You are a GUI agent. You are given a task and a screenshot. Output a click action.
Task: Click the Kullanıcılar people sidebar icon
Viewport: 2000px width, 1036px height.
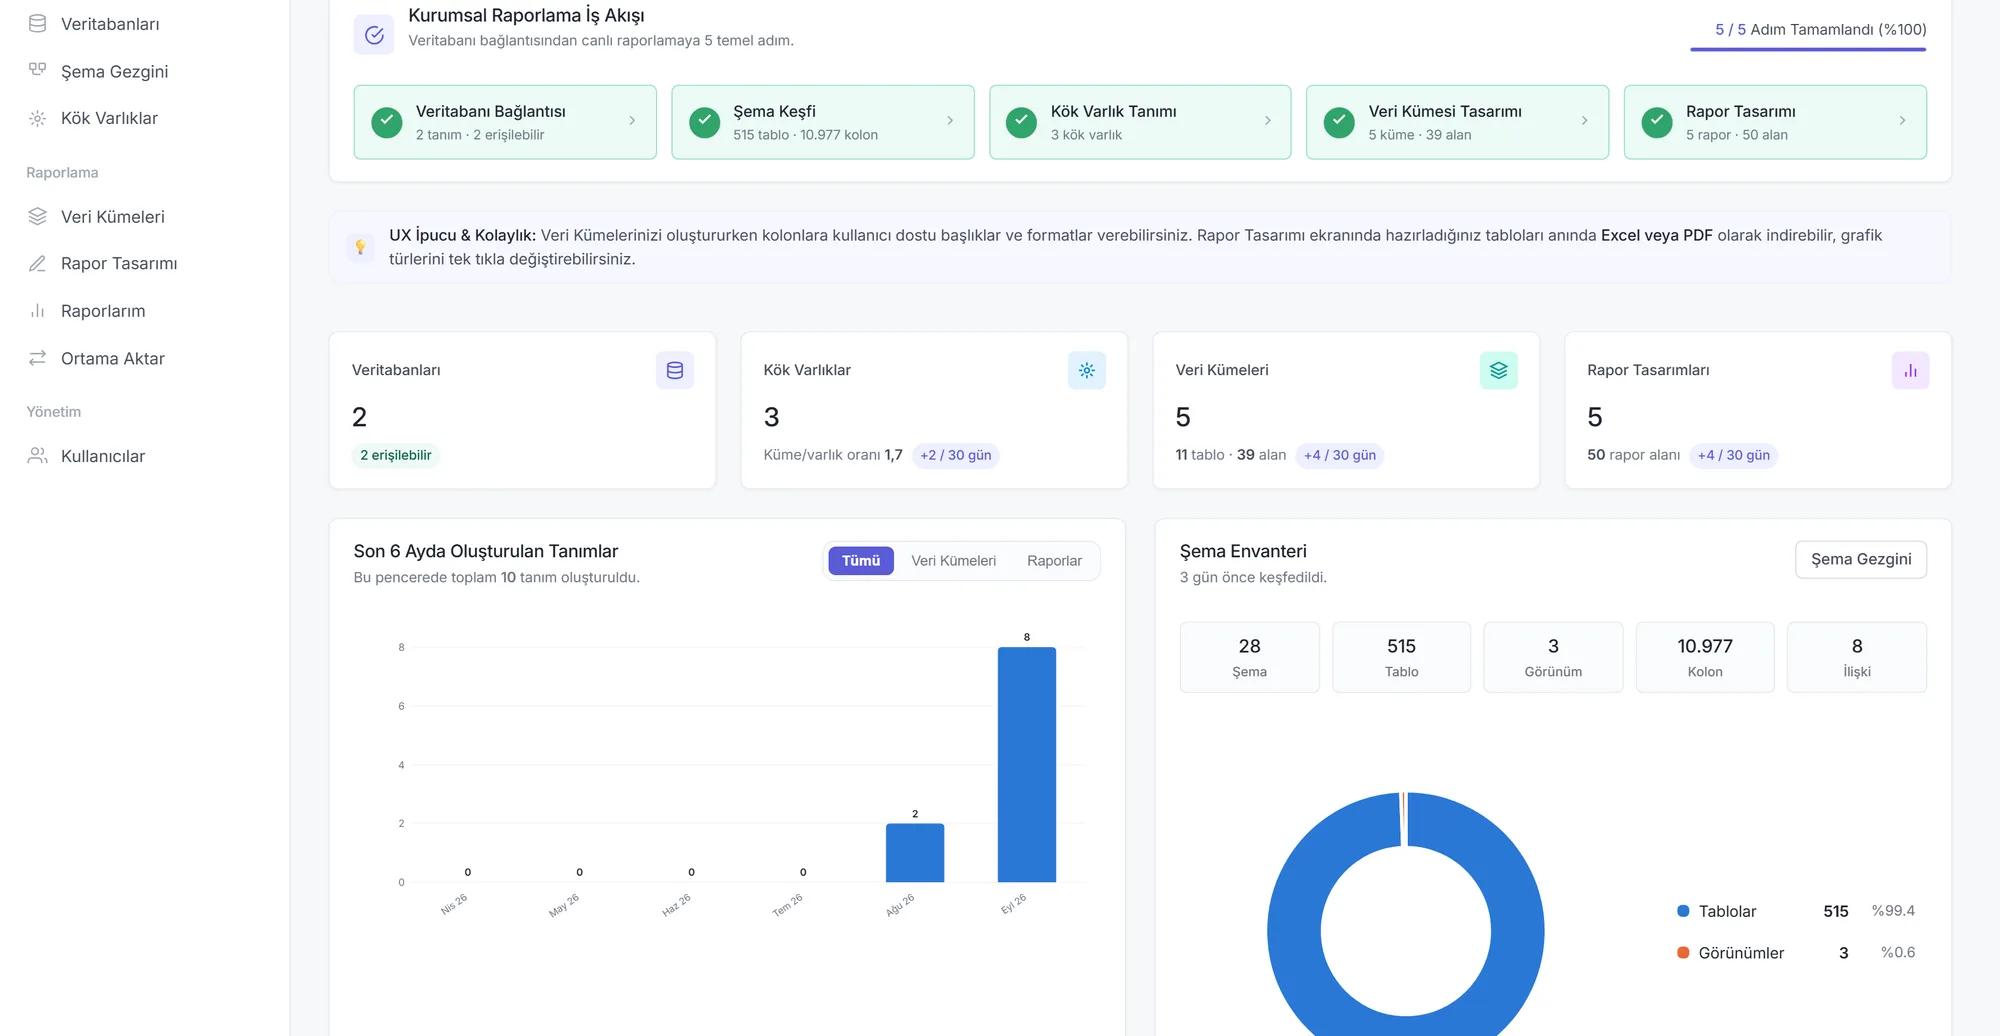37,456
